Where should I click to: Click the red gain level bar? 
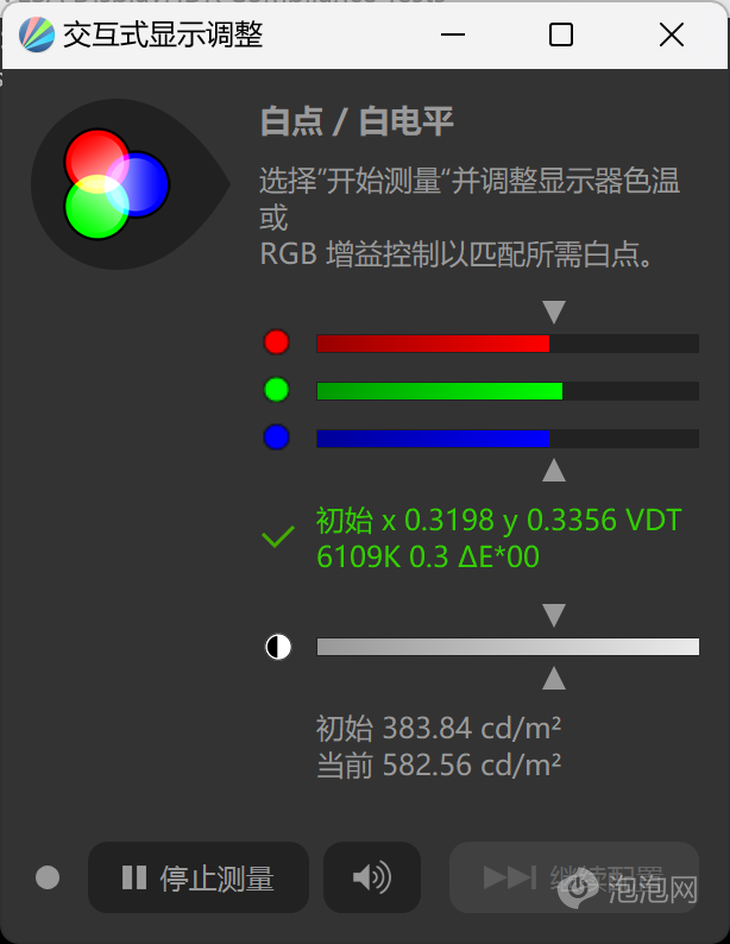pyautogui.click(x=507, y=343)
